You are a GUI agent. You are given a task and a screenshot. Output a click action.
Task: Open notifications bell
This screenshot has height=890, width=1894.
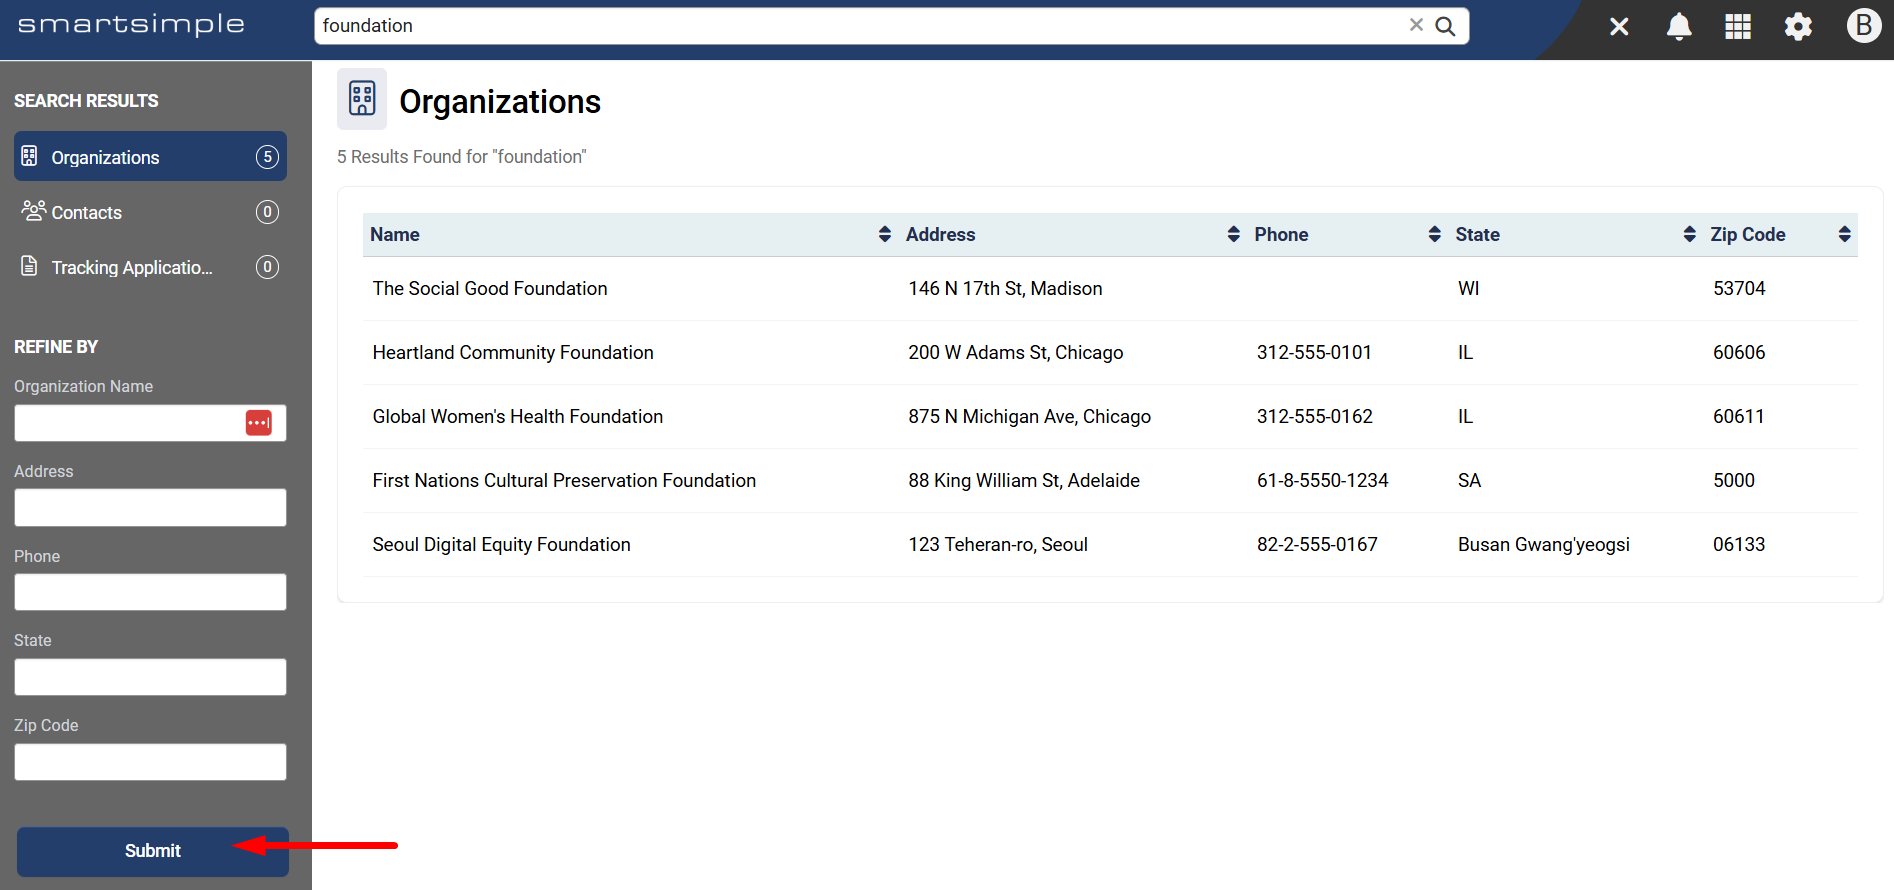click(x=1679, y=27)
